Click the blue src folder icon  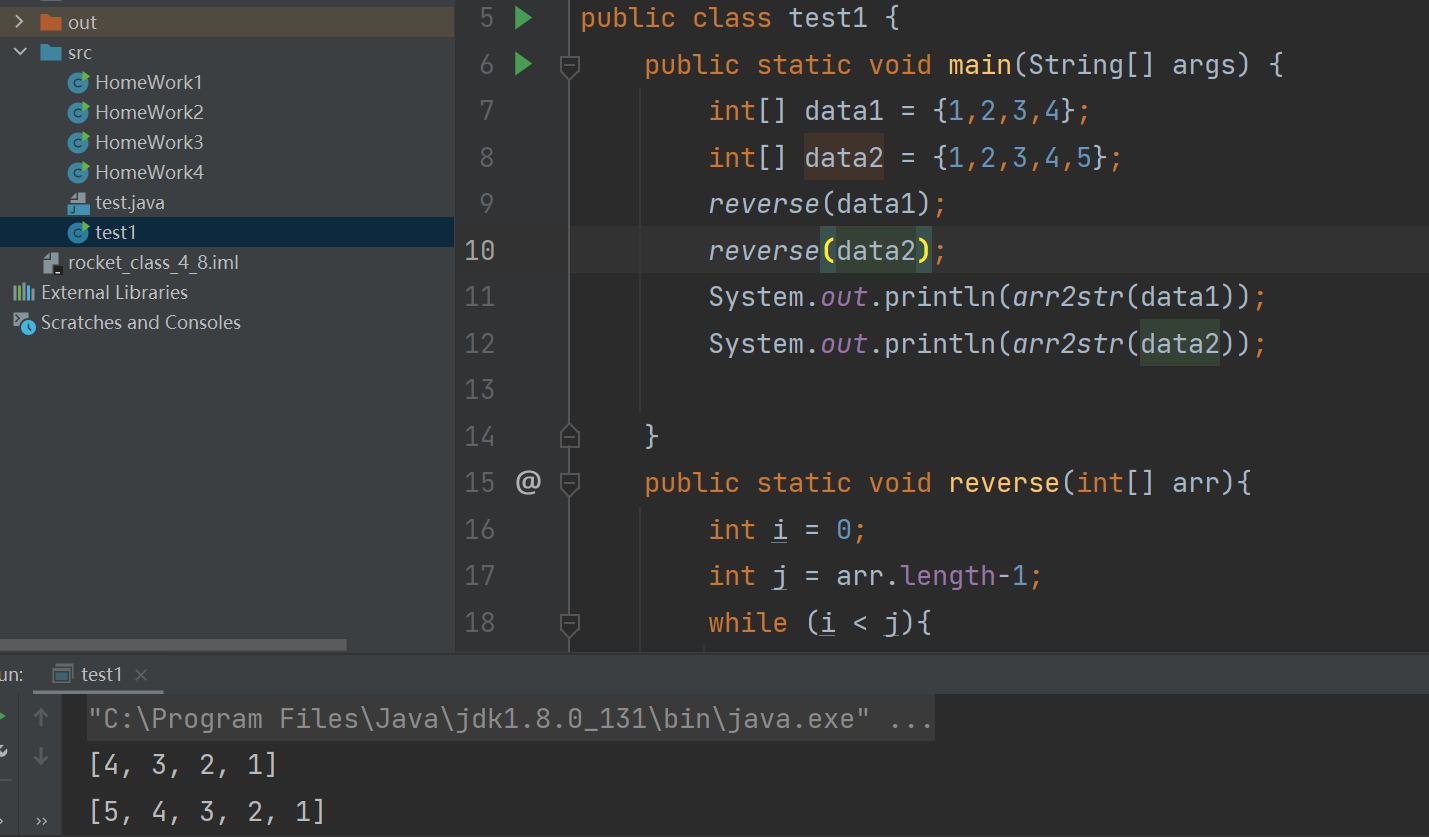pos(51,52)
